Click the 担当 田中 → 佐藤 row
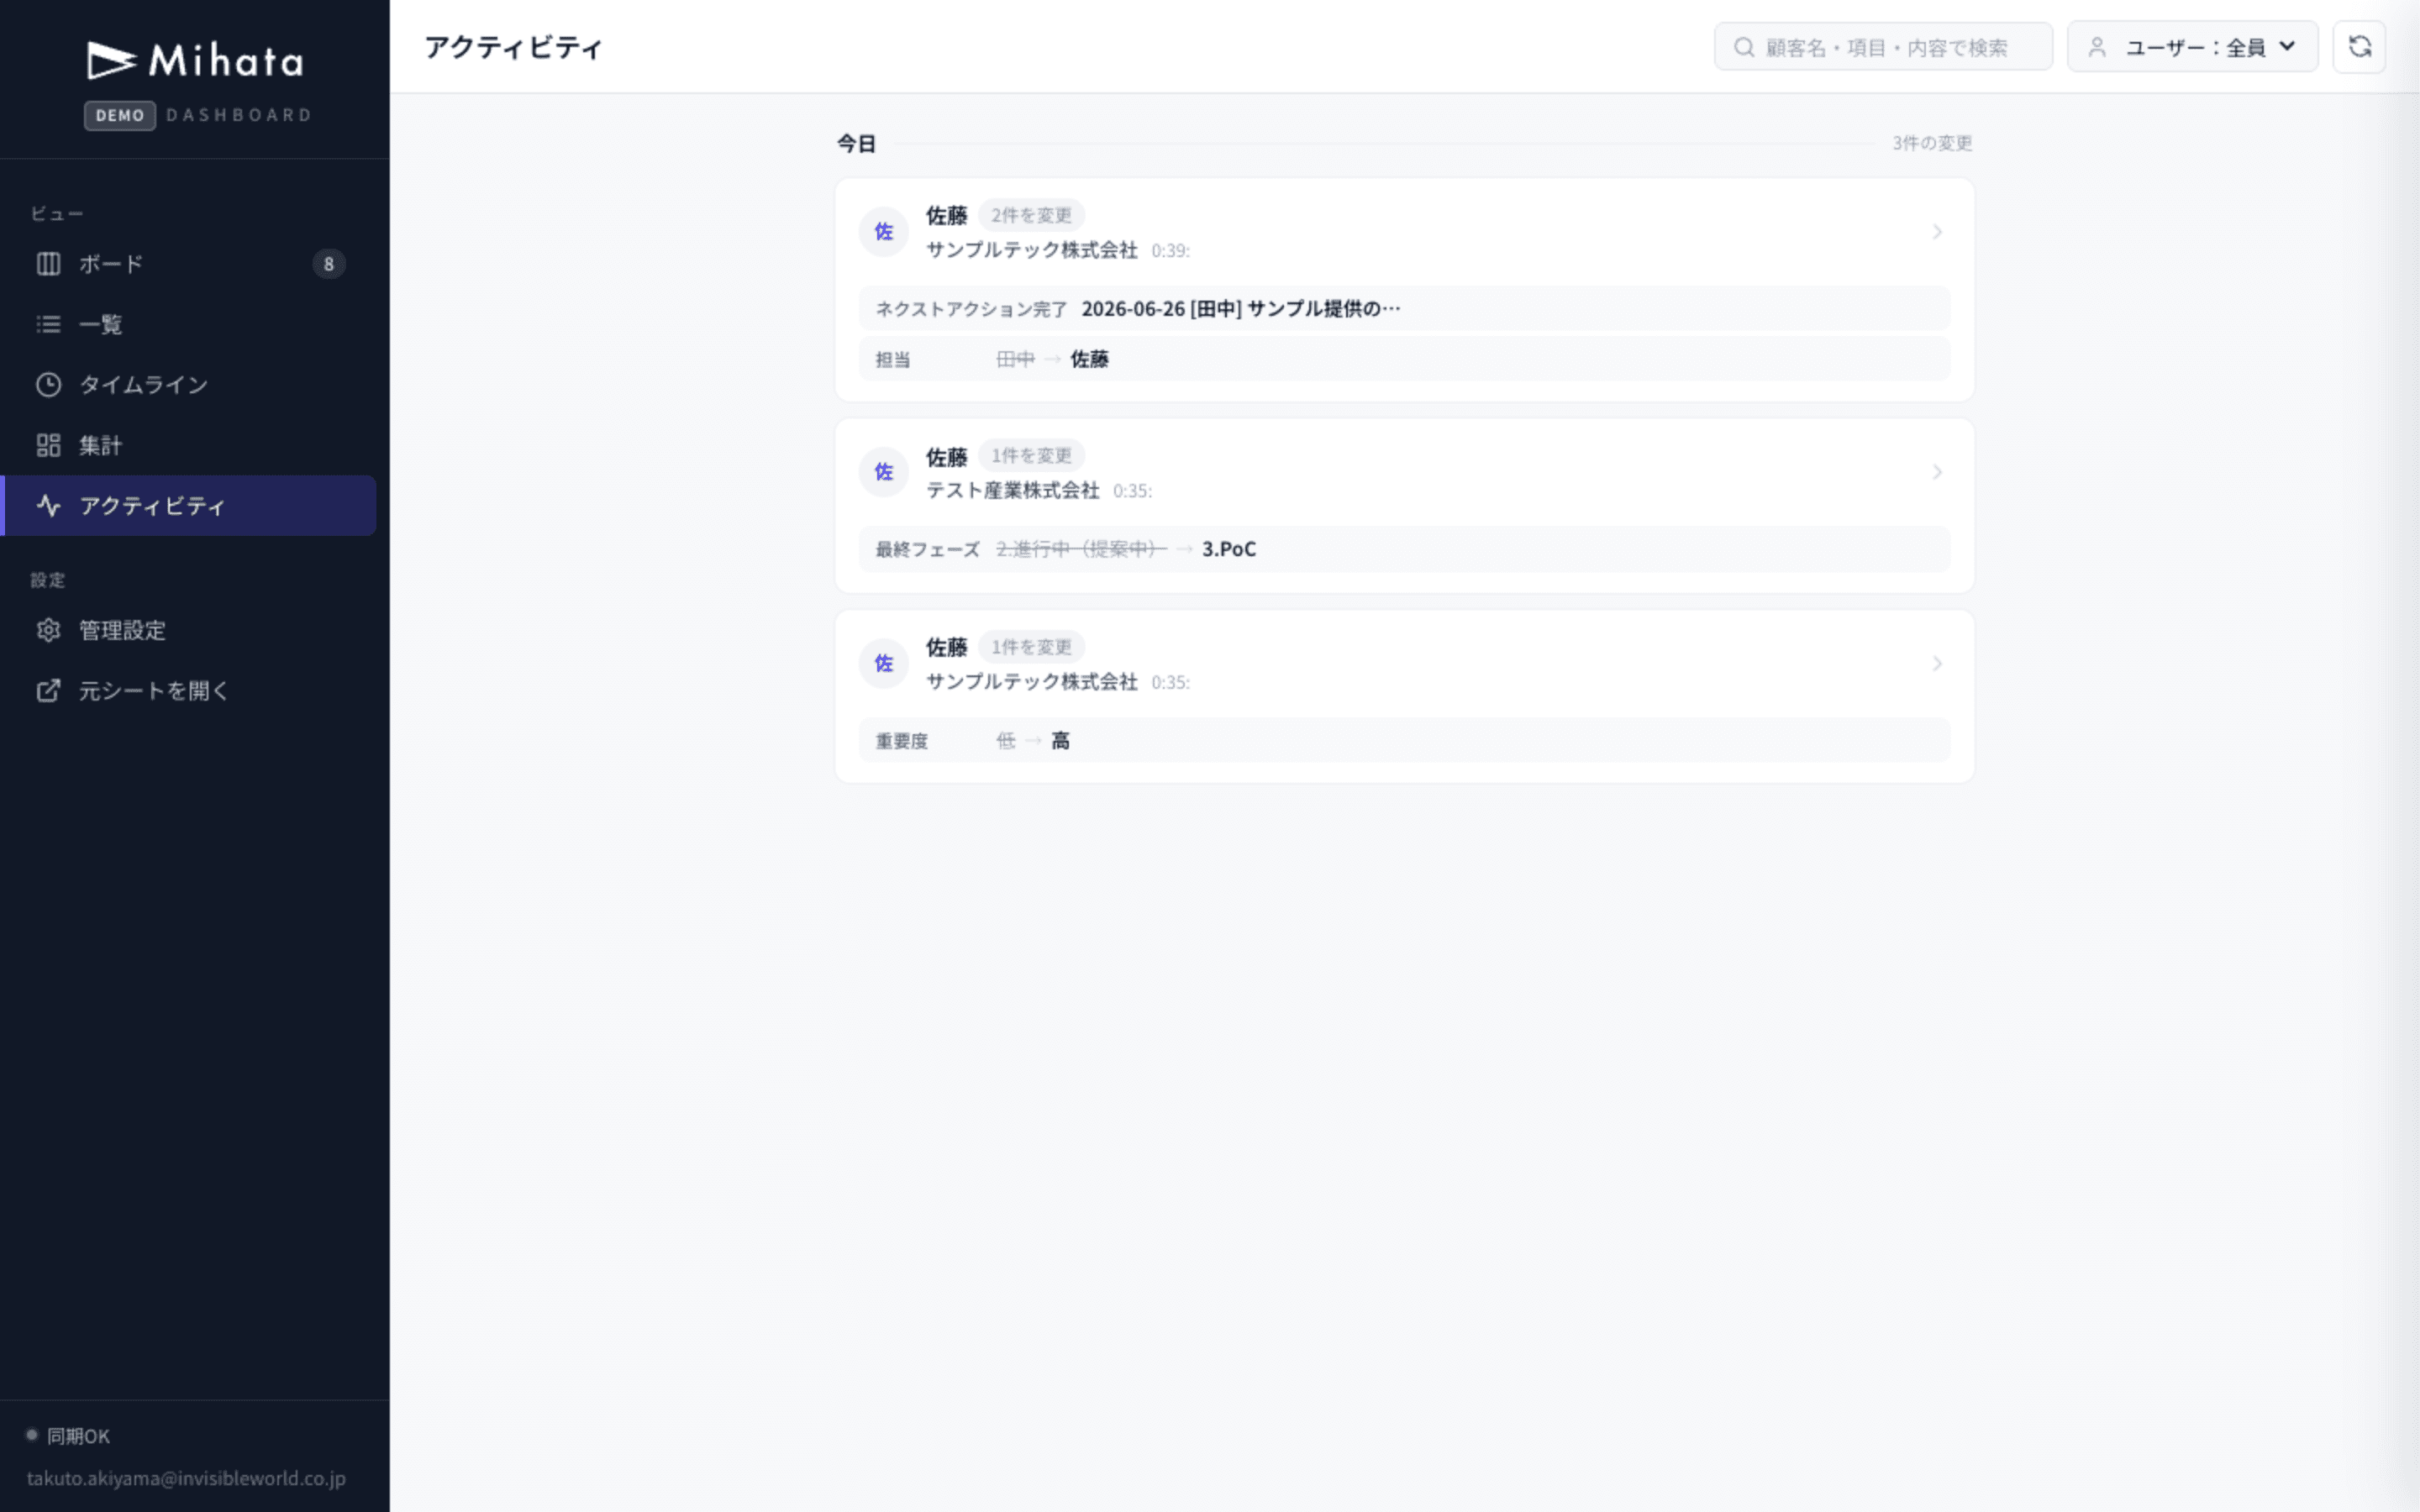Viewport: 2420px width, 1512px height. point(1404,359)
